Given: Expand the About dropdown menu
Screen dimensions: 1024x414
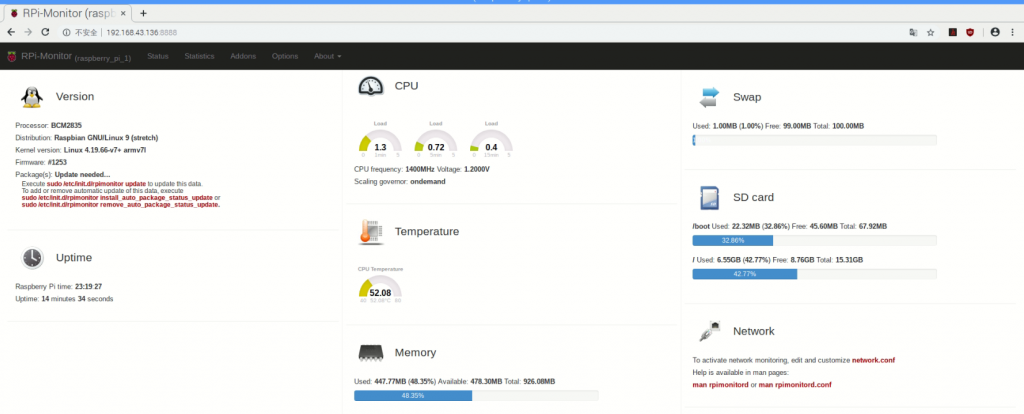Looking at the screenshot, I should click(327, 56).
